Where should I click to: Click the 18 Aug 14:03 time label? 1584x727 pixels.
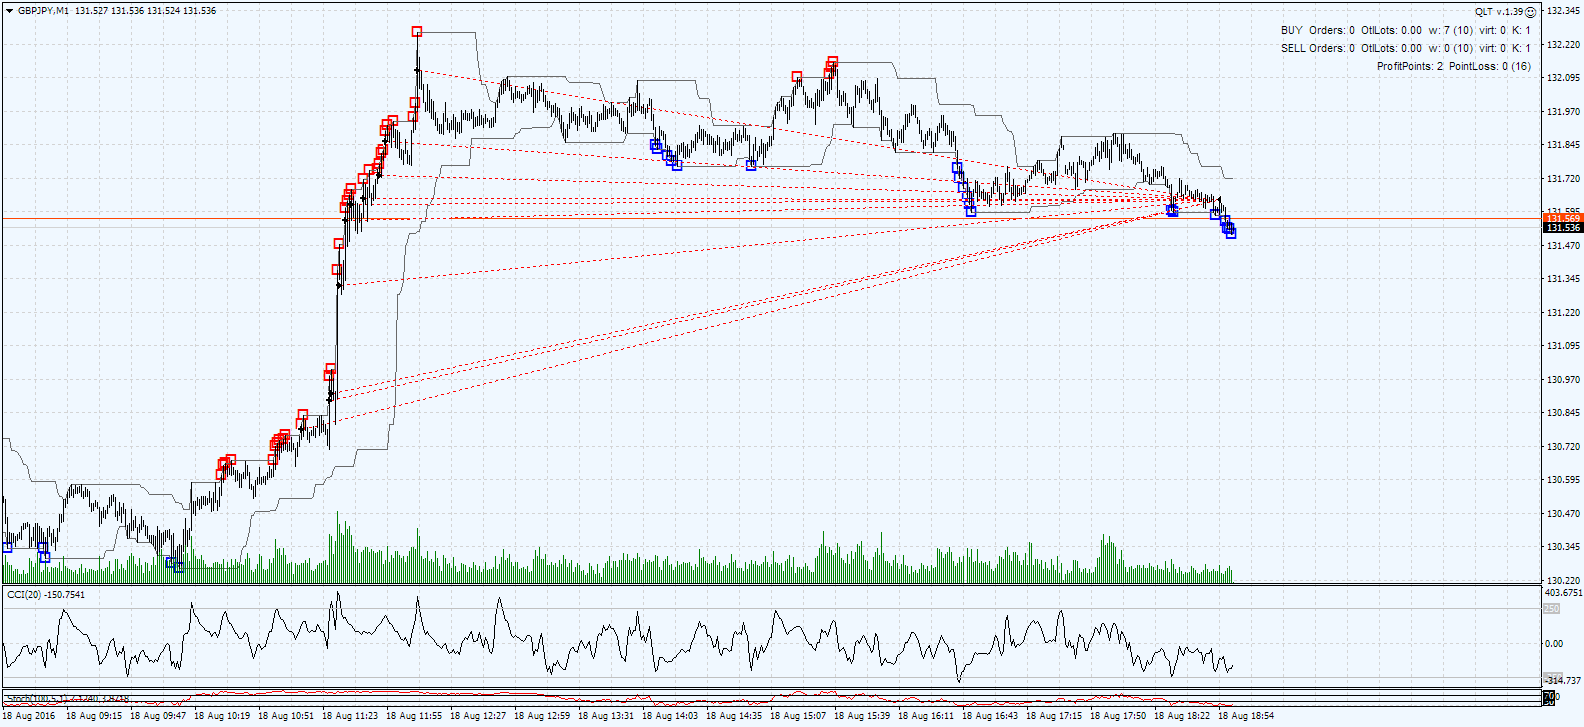tap(670, 716)
